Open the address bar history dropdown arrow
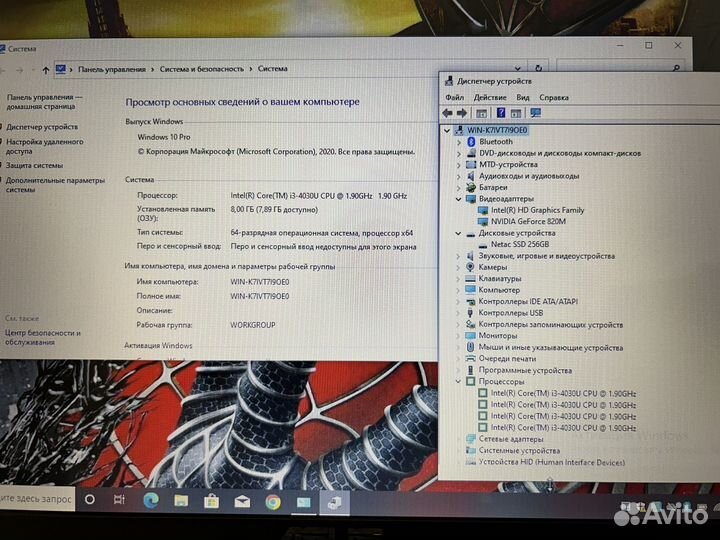Image resolution: width=720 pixels, height=540 pixels. pos(518,68)
